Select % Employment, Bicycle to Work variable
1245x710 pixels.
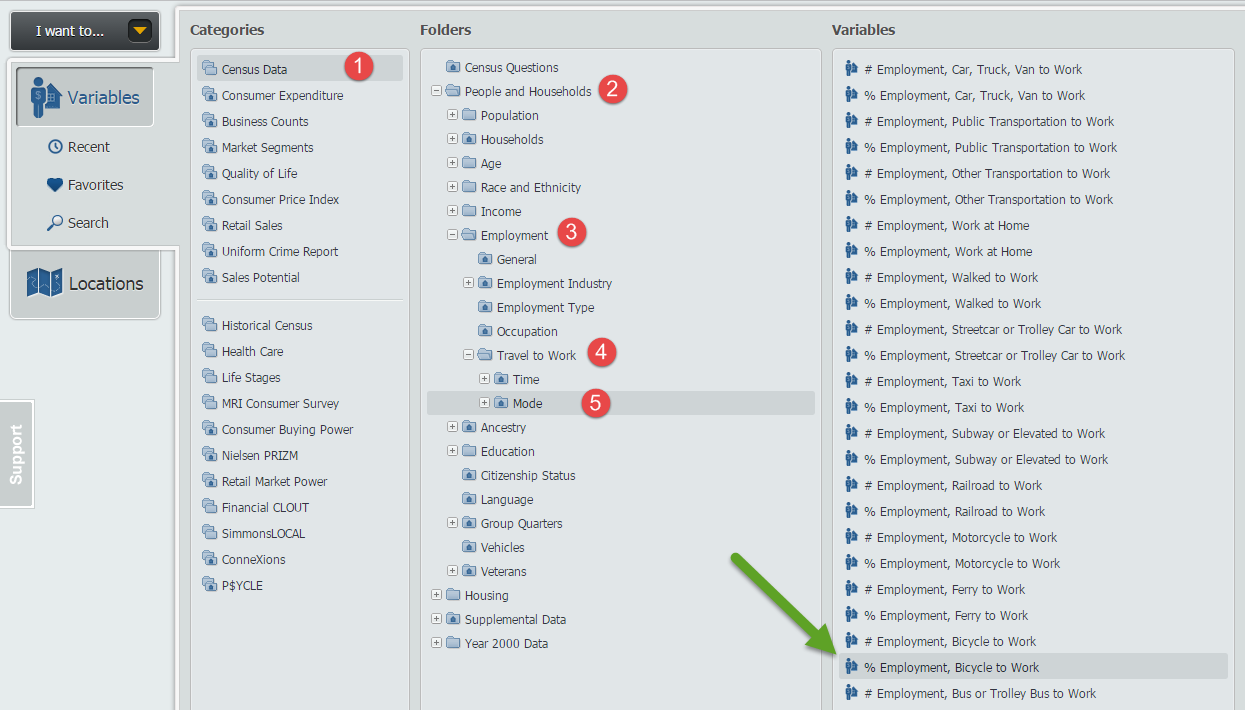[951, 667]
